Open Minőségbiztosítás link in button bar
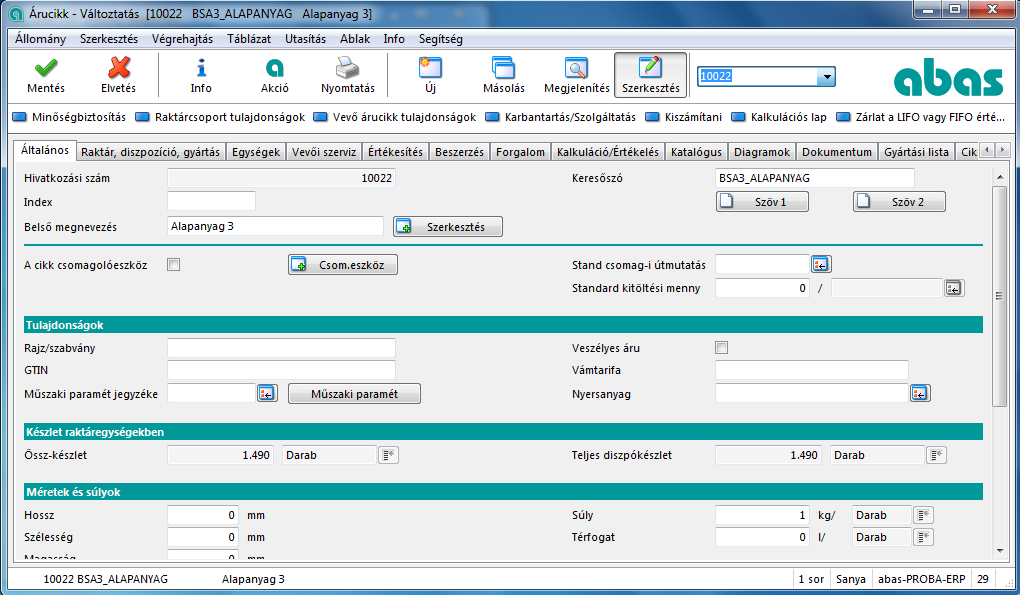This screenshot has width=1020, height=595. pyautogui.click(x=70, y=117)
